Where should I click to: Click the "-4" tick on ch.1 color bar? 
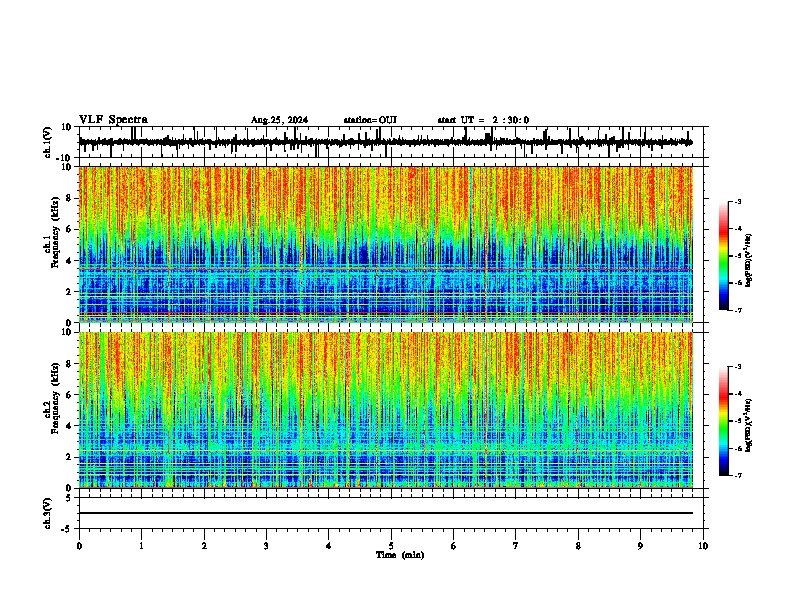[x=737, y=229]
